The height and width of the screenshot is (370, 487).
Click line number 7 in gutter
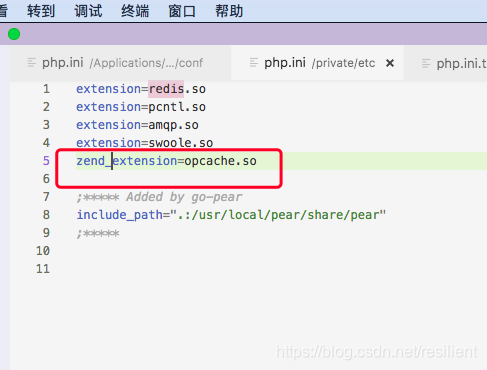tap(46, 197)
